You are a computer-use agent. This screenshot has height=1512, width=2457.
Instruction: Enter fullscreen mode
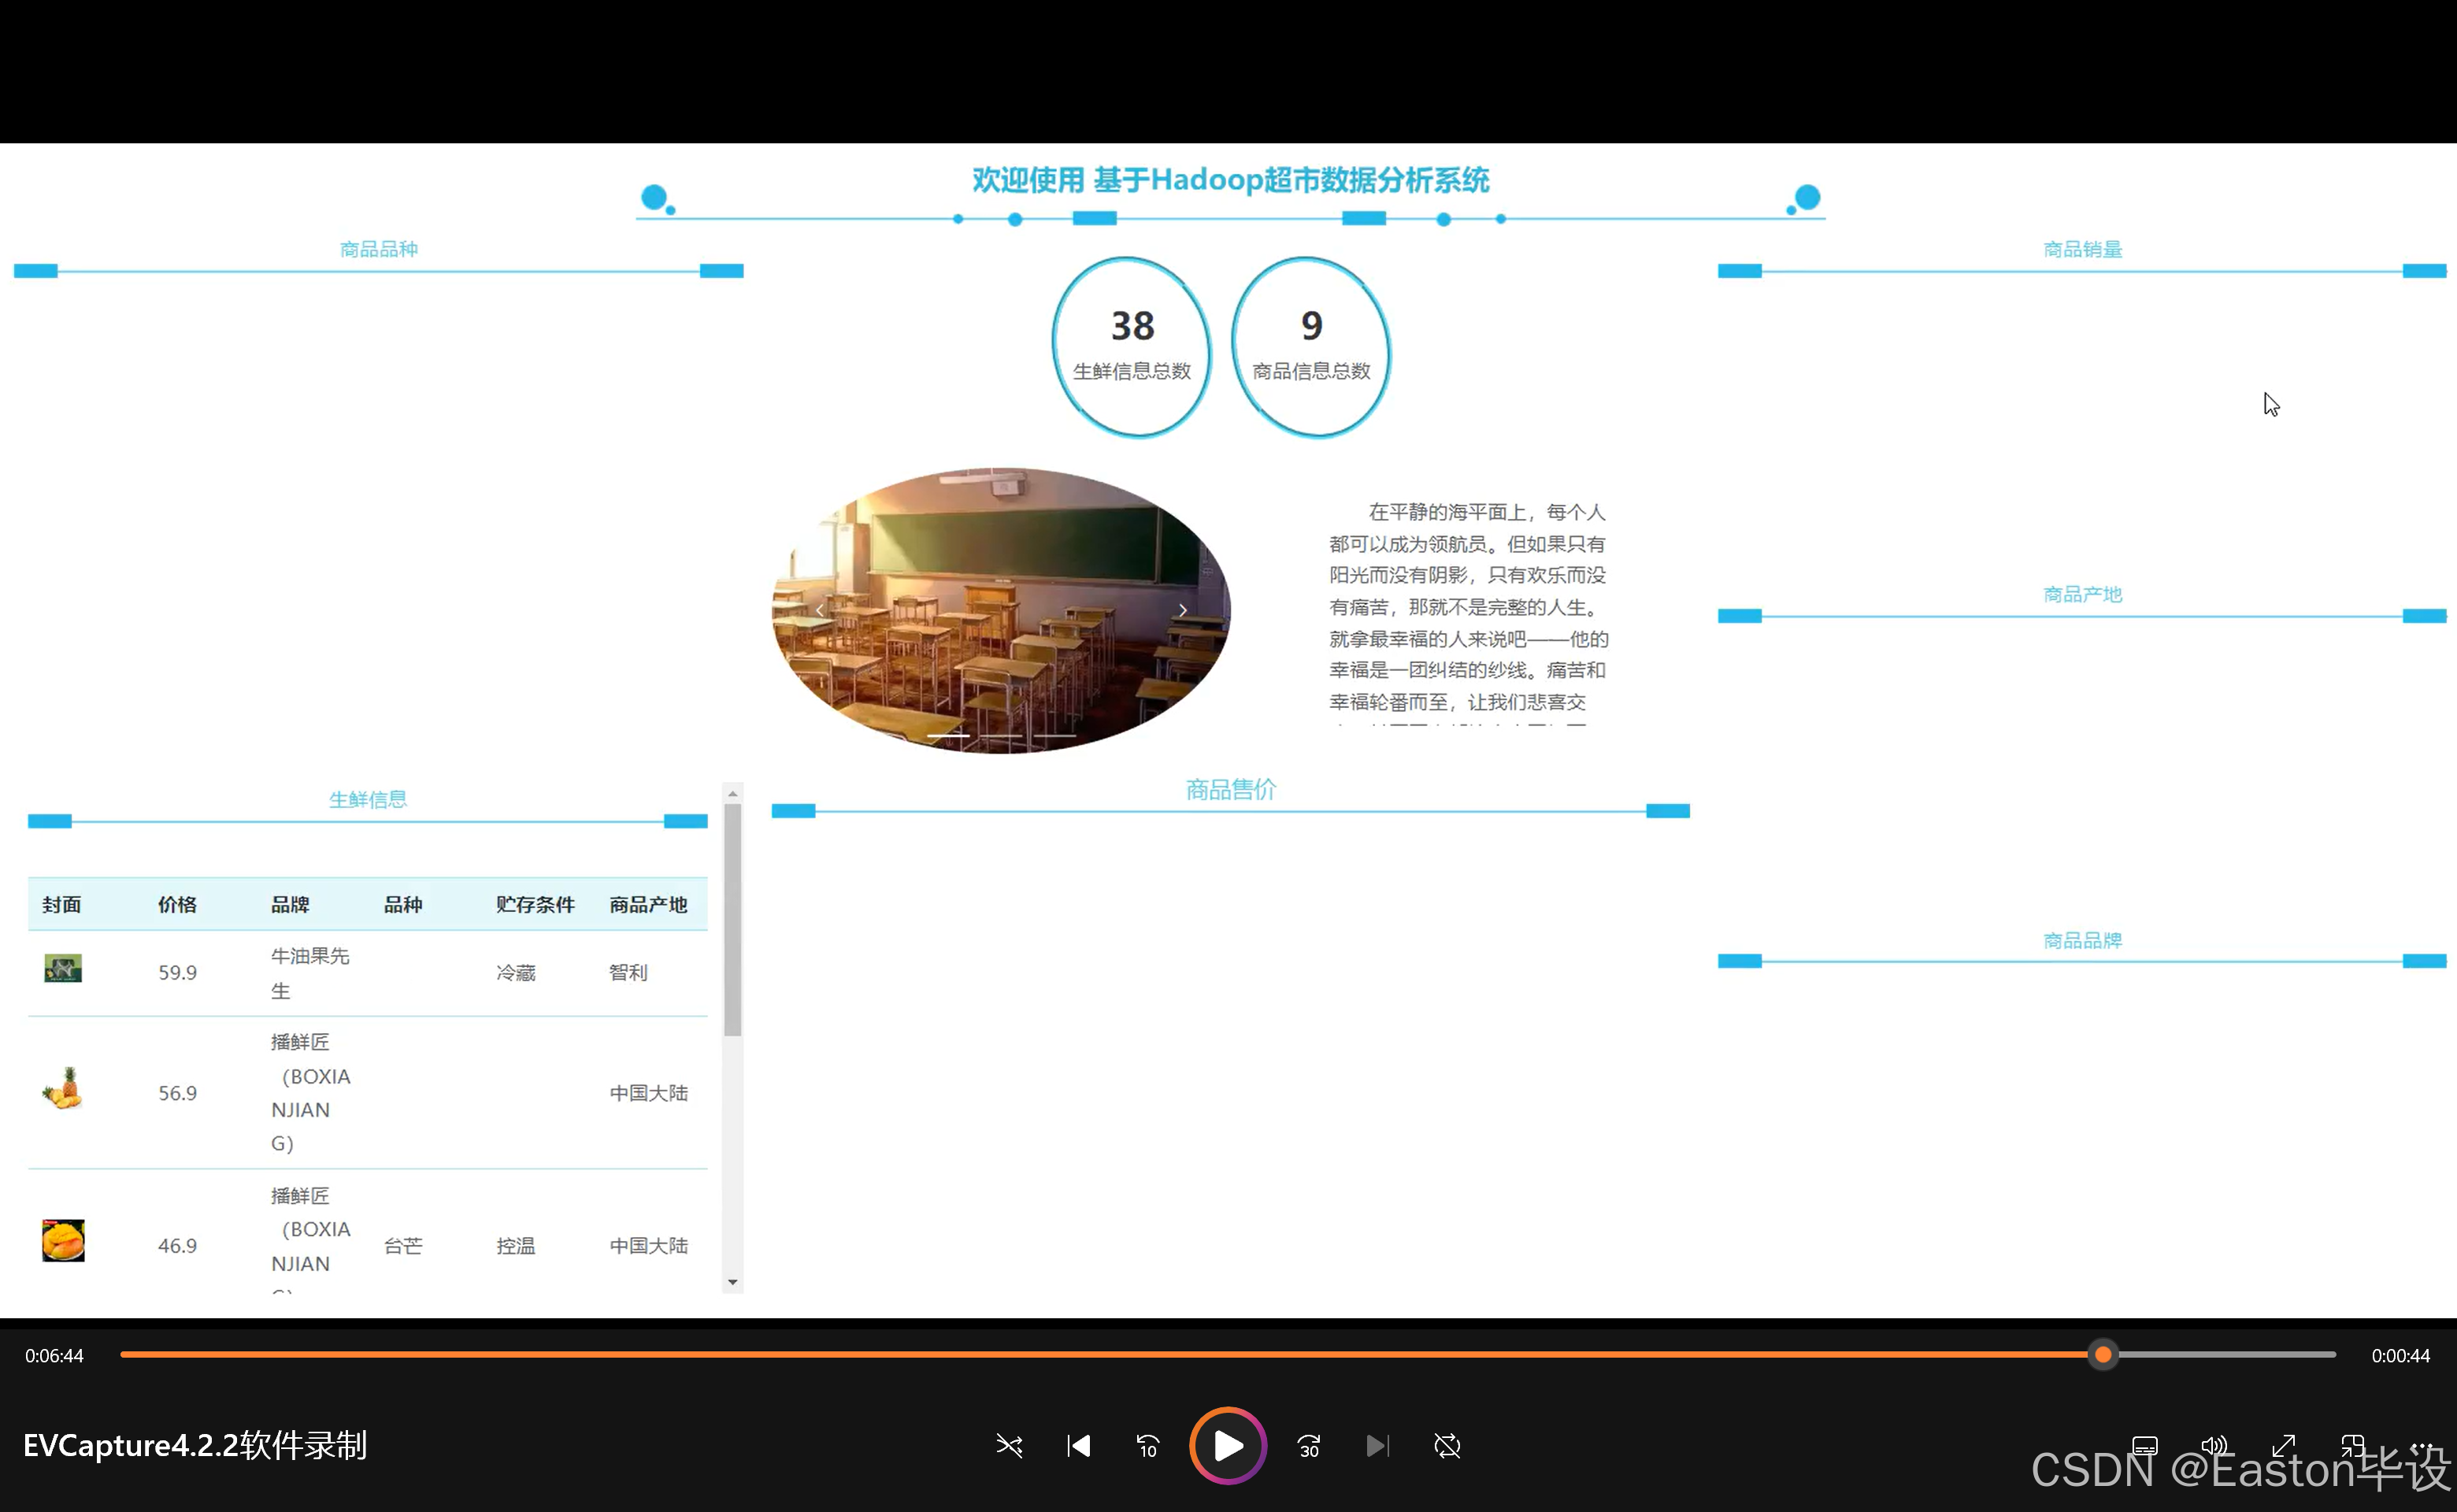pos(2283,1446)
